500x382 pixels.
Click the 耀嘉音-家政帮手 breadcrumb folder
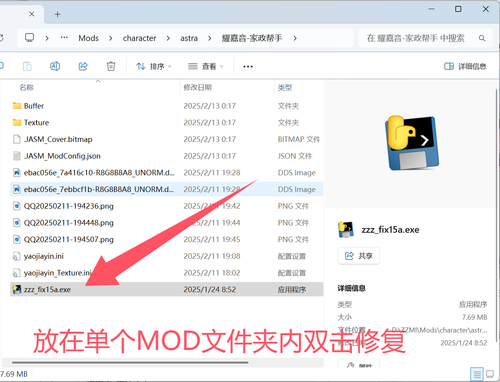click(x=252, y=38)
